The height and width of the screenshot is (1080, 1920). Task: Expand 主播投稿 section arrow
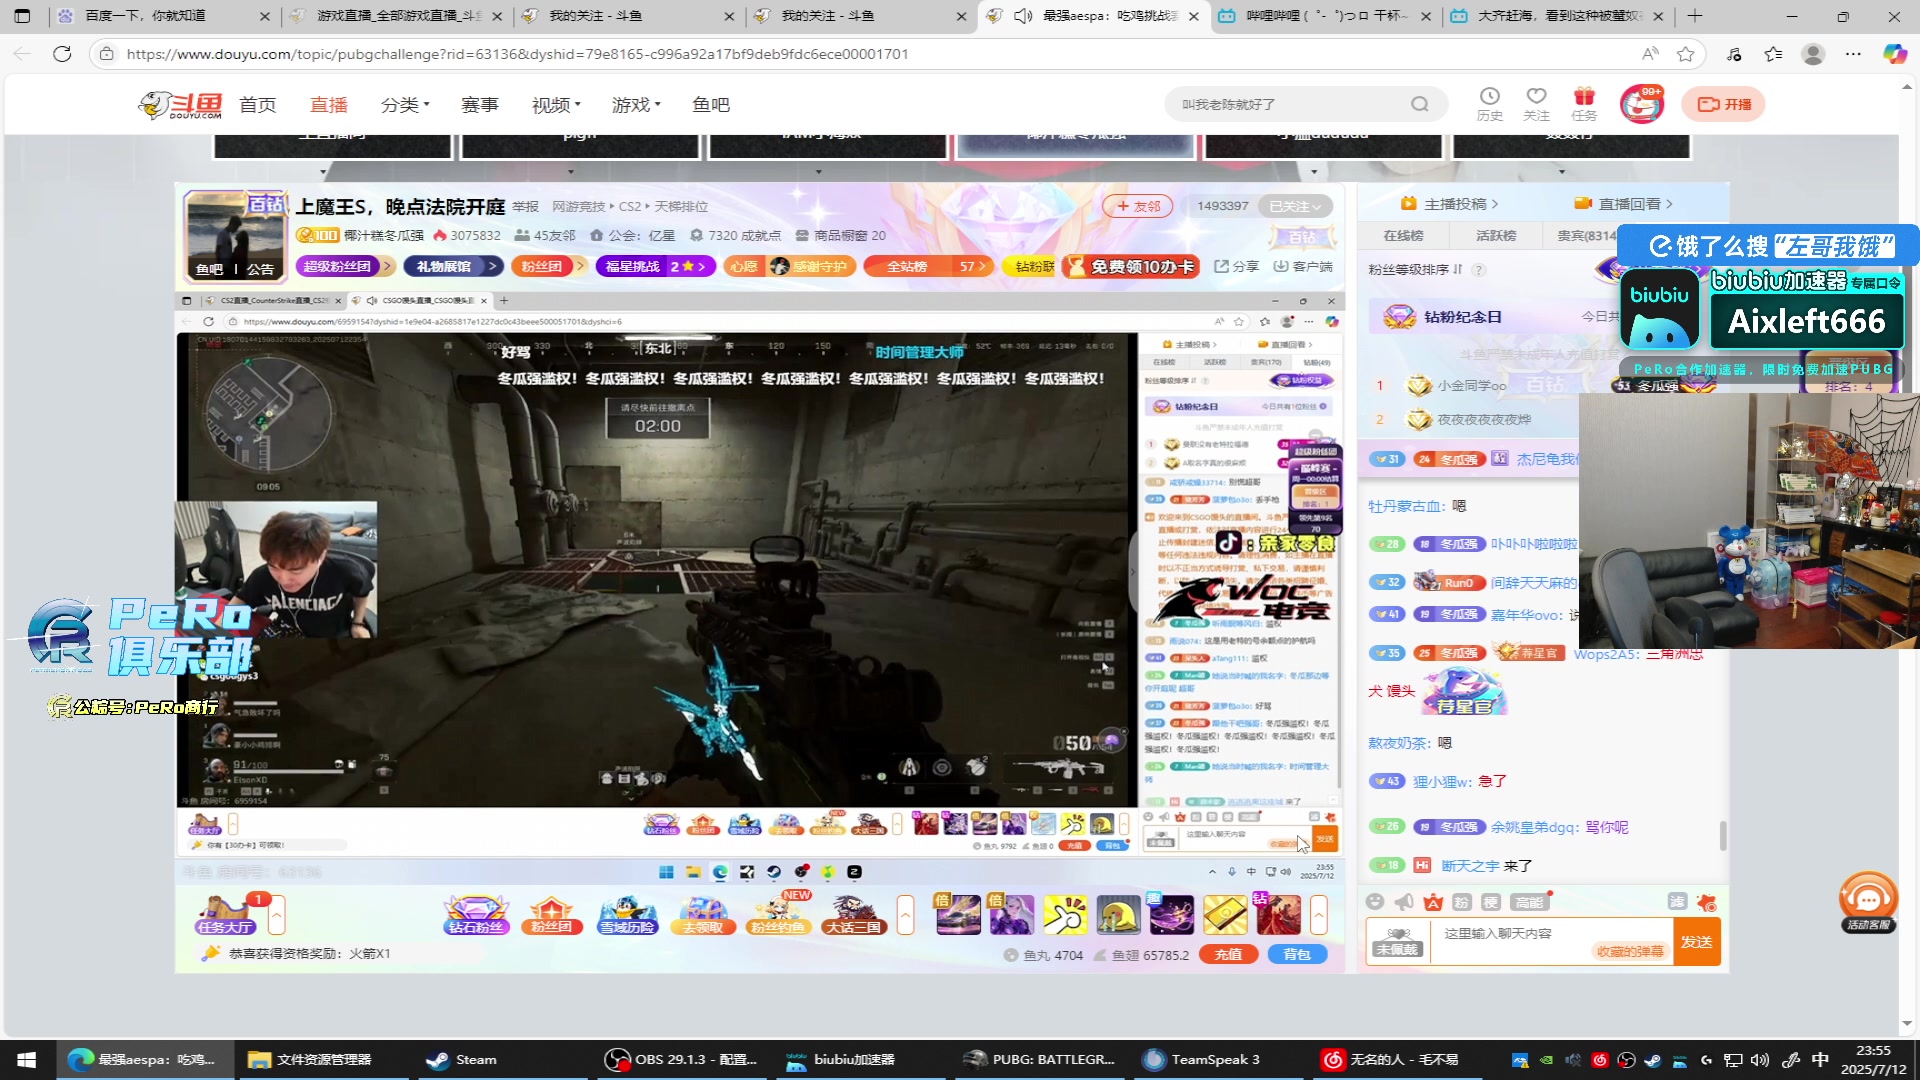[1495, 204]
